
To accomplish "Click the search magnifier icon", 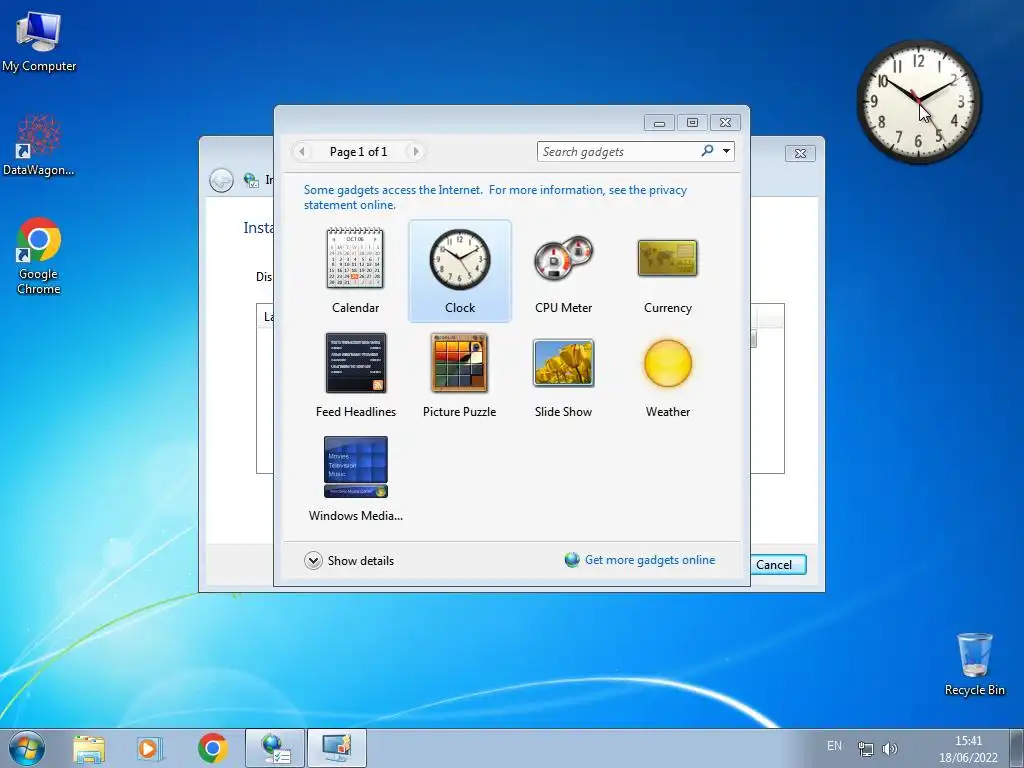I will (707, 151).
